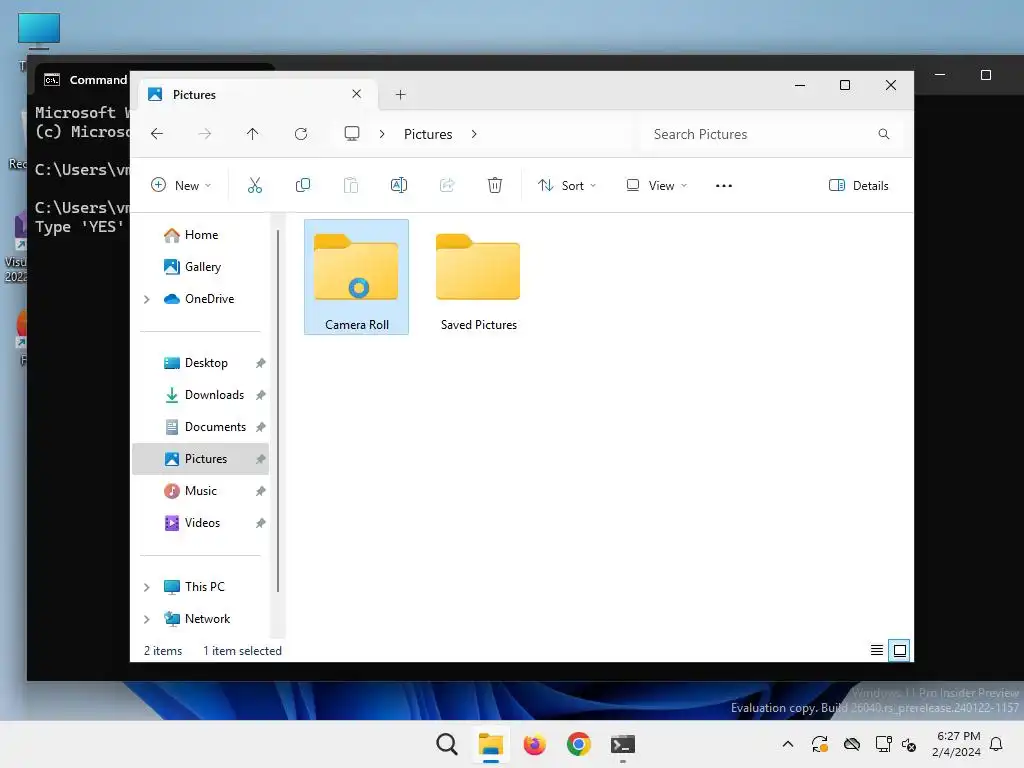Click the navigation pane scrollbar
Image resolution: width=1024 pixels, height=768 pixels.
click(x=278, y=410)
